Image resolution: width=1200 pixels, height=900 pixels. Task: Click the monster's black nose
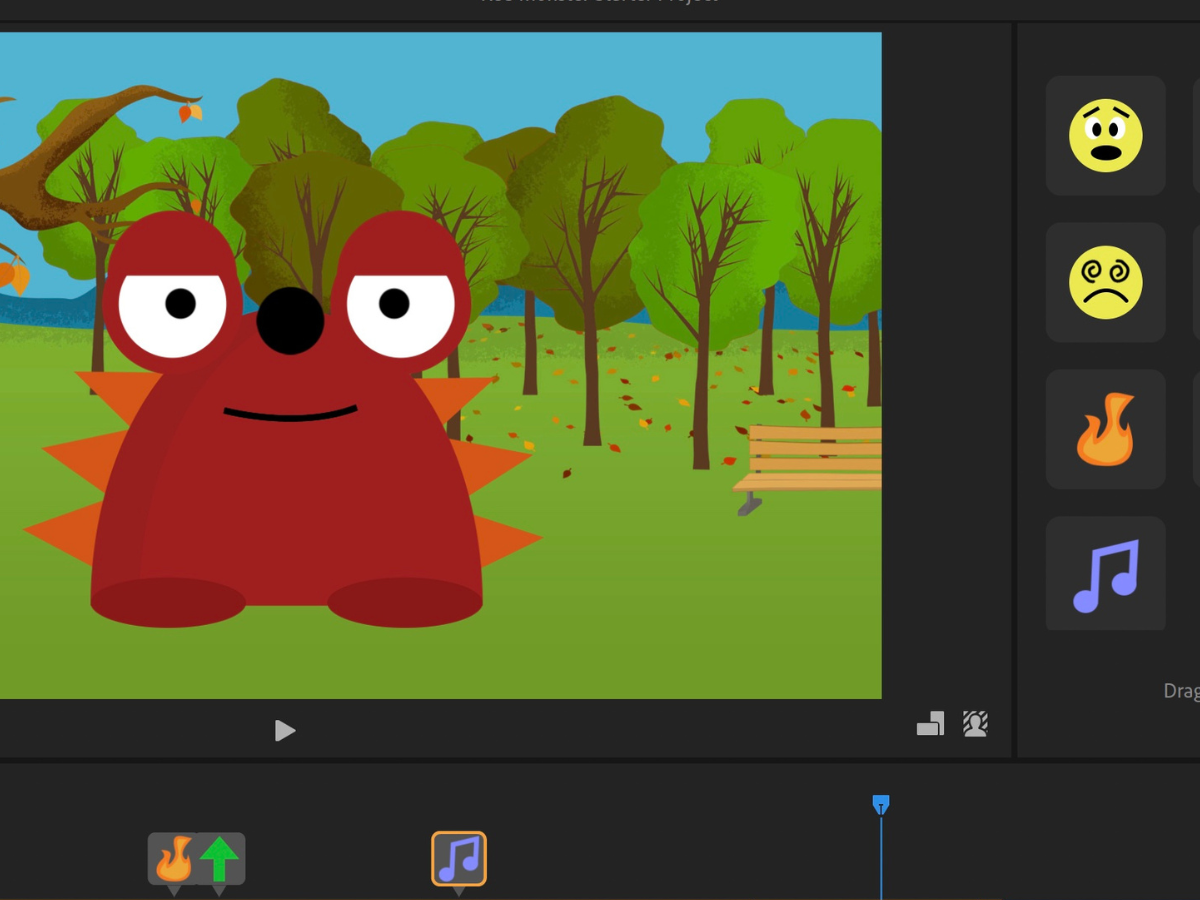[x=290, y=321]
